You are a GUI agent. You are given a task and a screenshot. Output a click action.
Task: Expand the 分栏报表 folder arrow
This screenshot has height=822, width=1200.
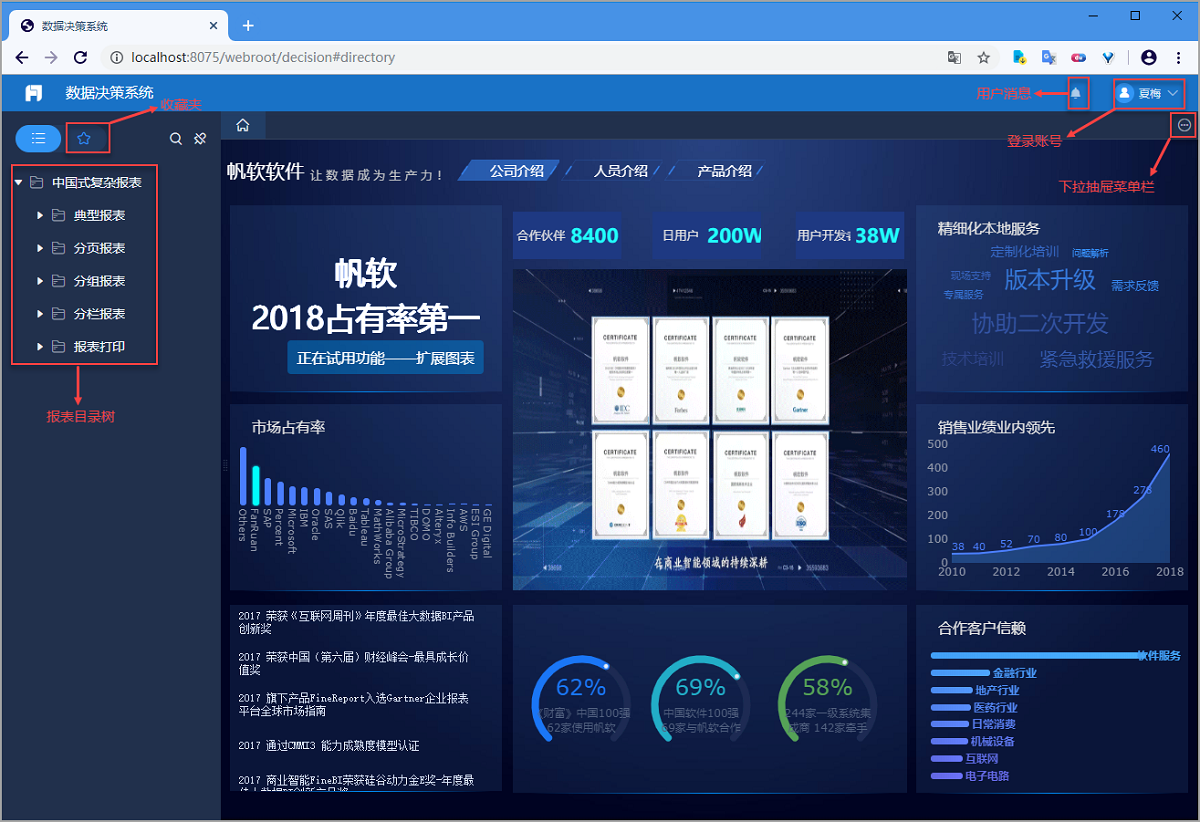[40, 314]
